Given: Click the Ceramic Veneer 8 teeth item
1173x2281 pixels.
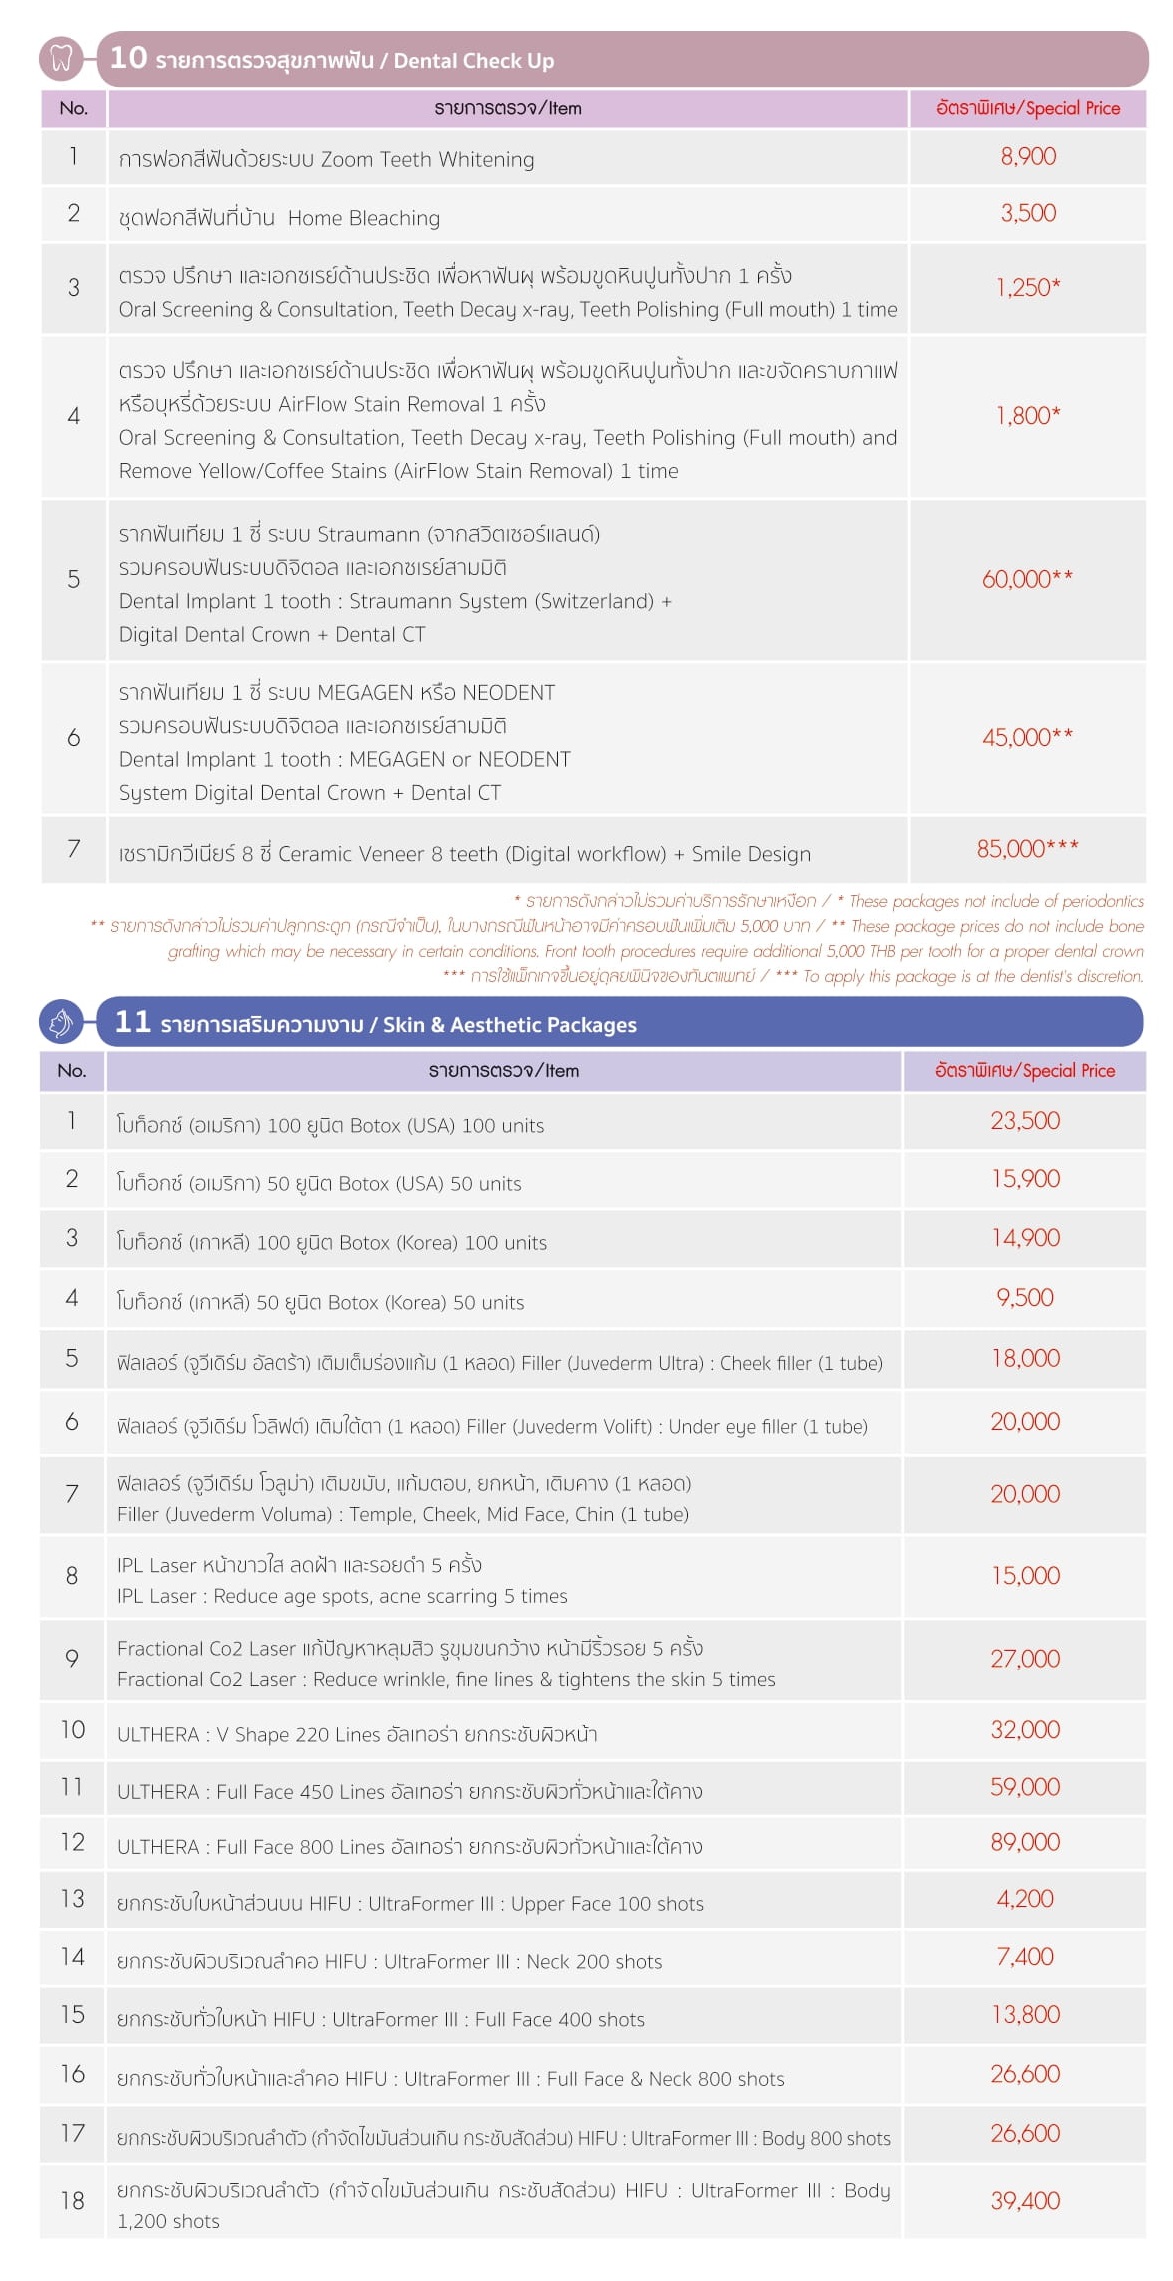Looking at the screenshot, I should click(464, 854).
